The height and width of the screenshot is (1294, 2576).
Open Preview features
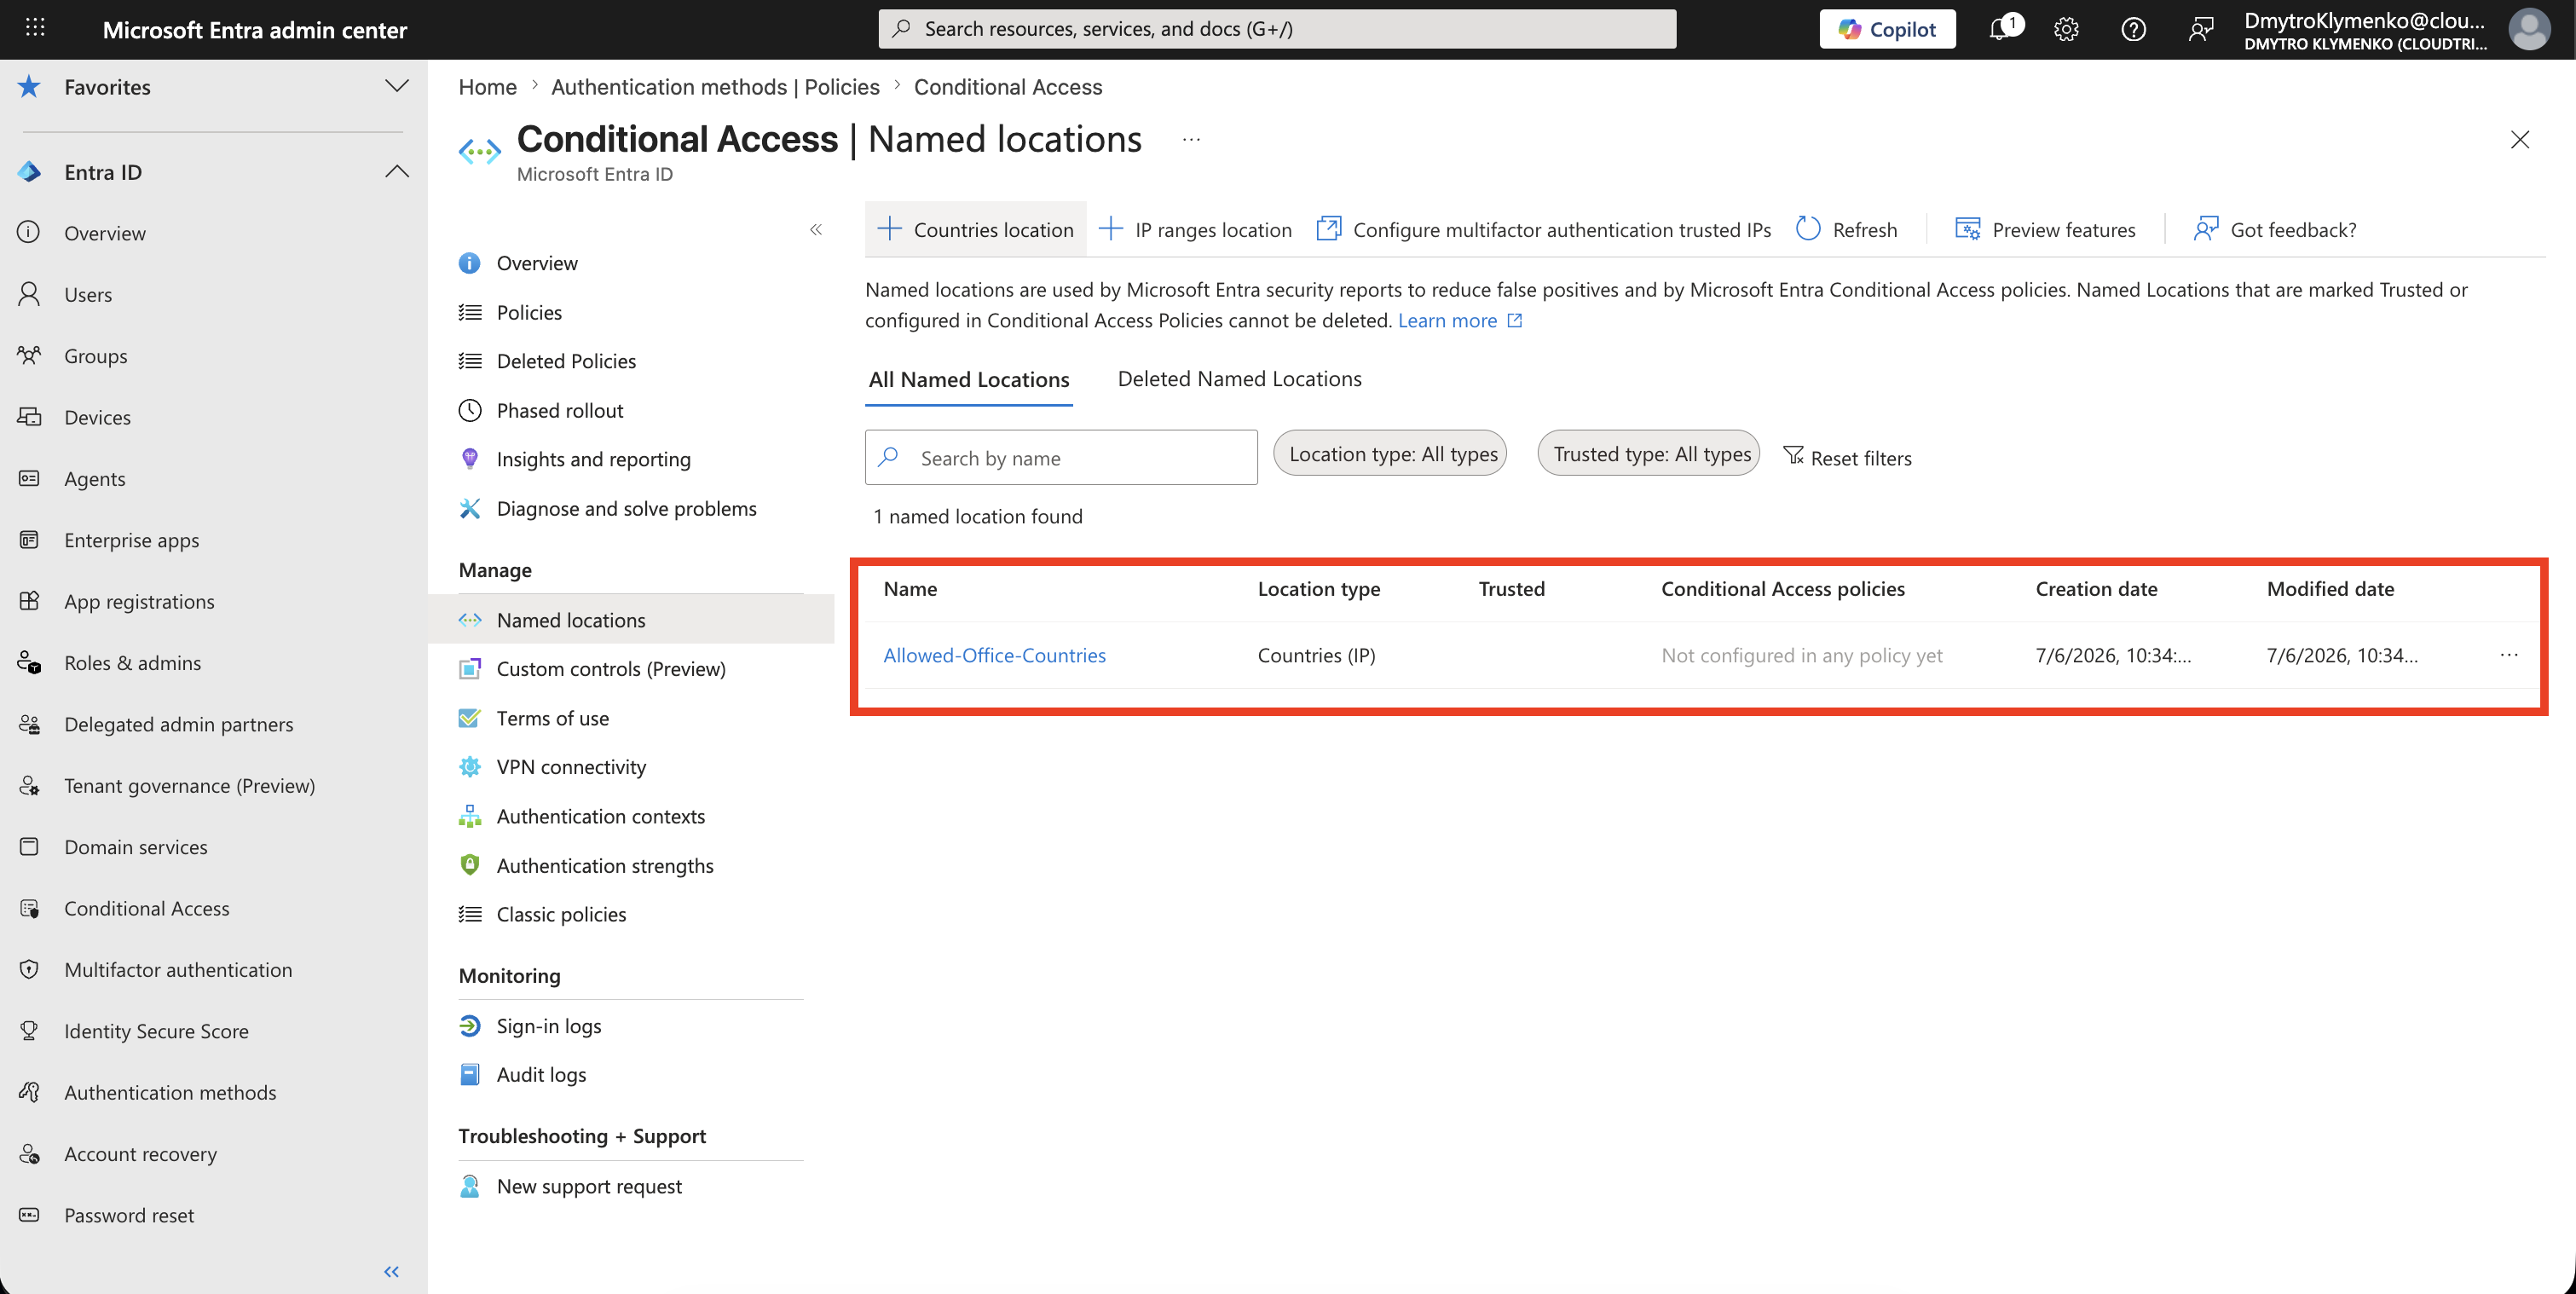point(2045,229)
